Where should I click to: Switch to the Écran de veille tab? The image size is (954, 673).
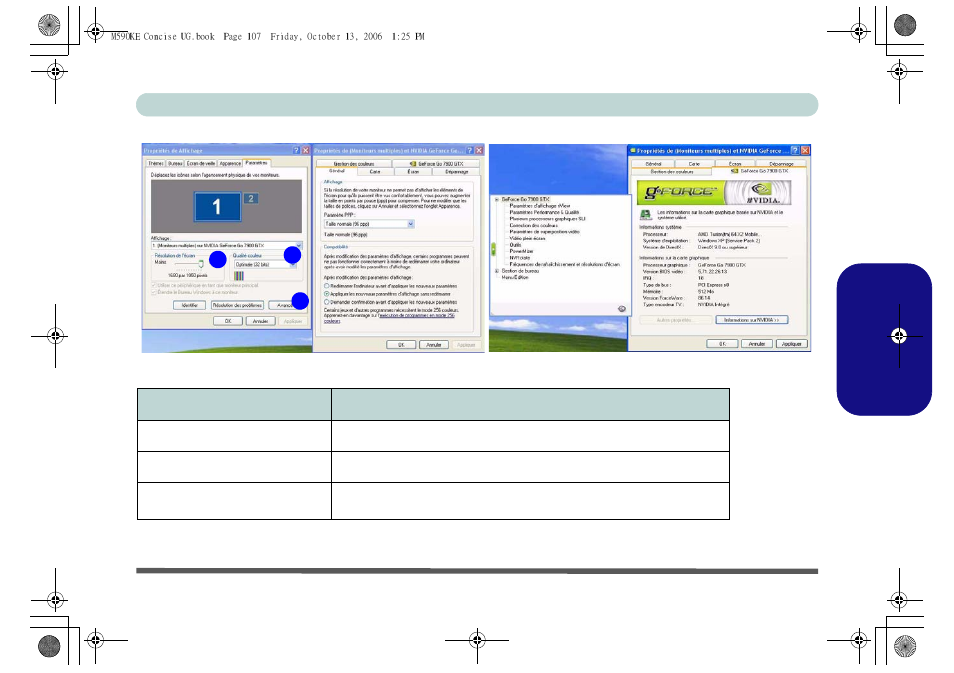click(201, 162)
